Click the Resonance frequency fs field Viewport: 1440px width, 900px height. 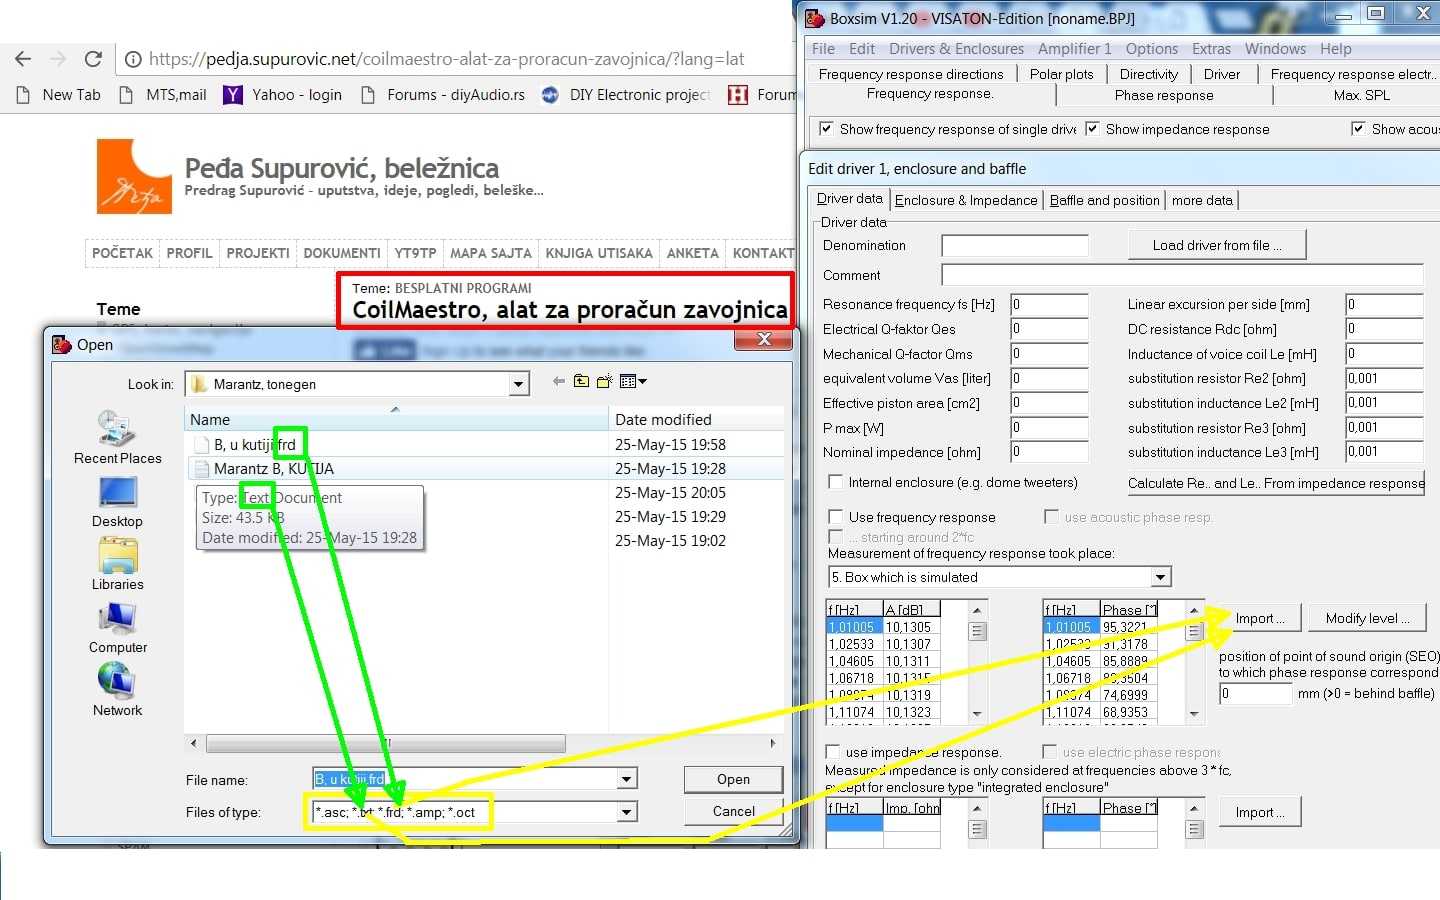point(1048,304)
